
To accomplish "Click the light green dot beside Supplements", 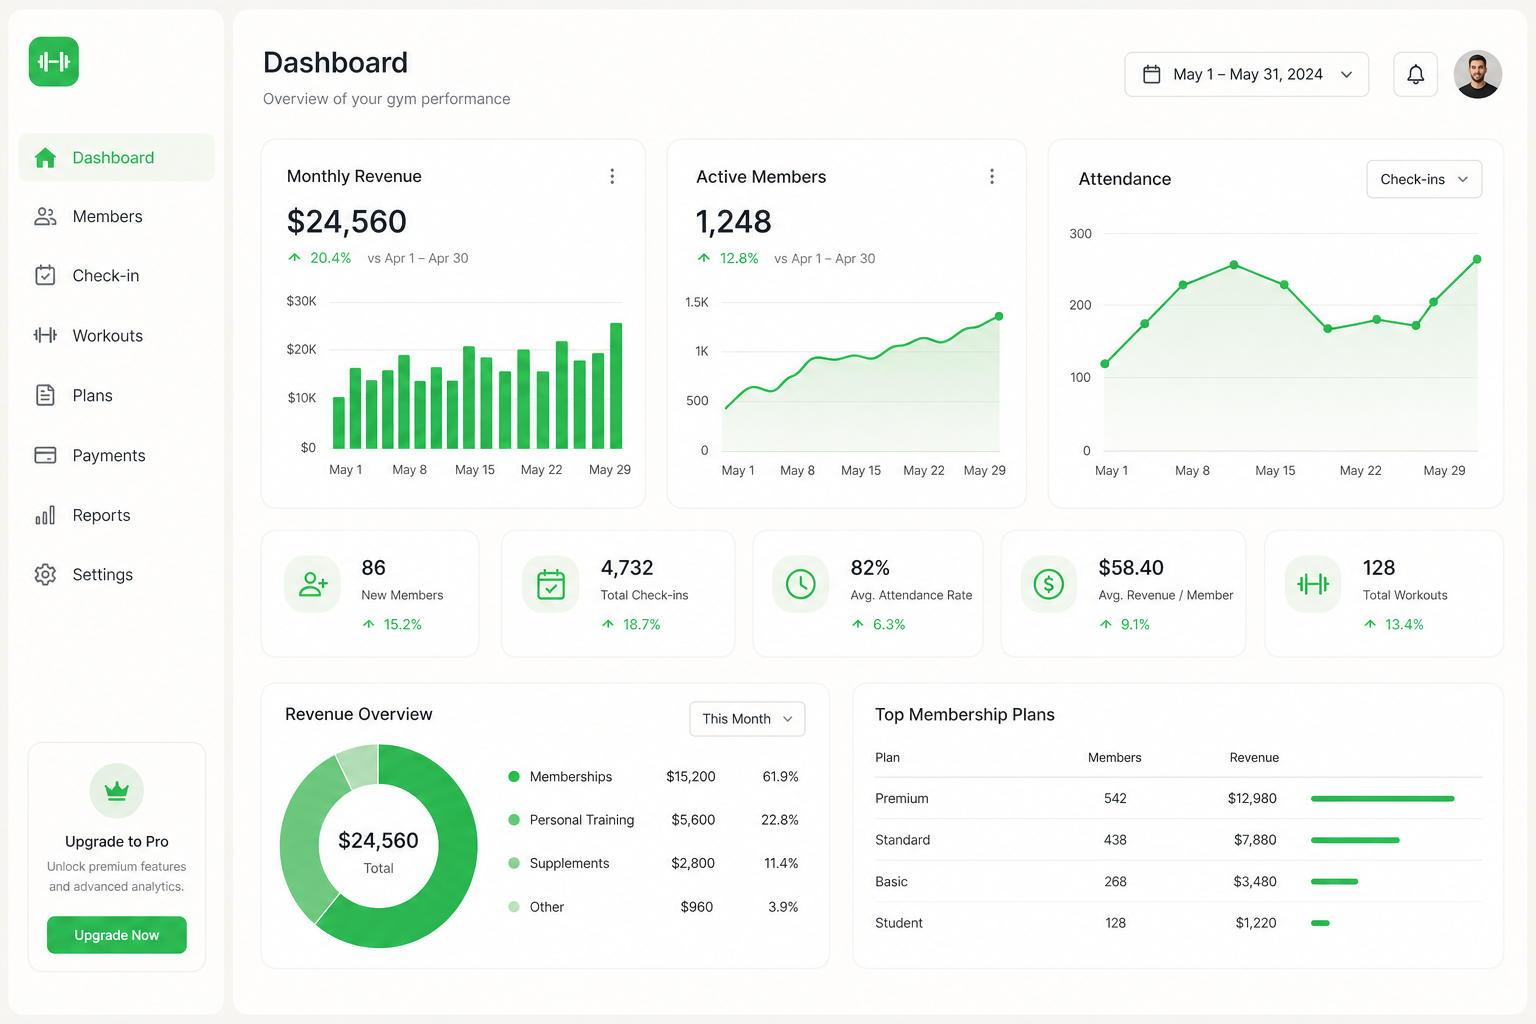I will tap(514, 863).
